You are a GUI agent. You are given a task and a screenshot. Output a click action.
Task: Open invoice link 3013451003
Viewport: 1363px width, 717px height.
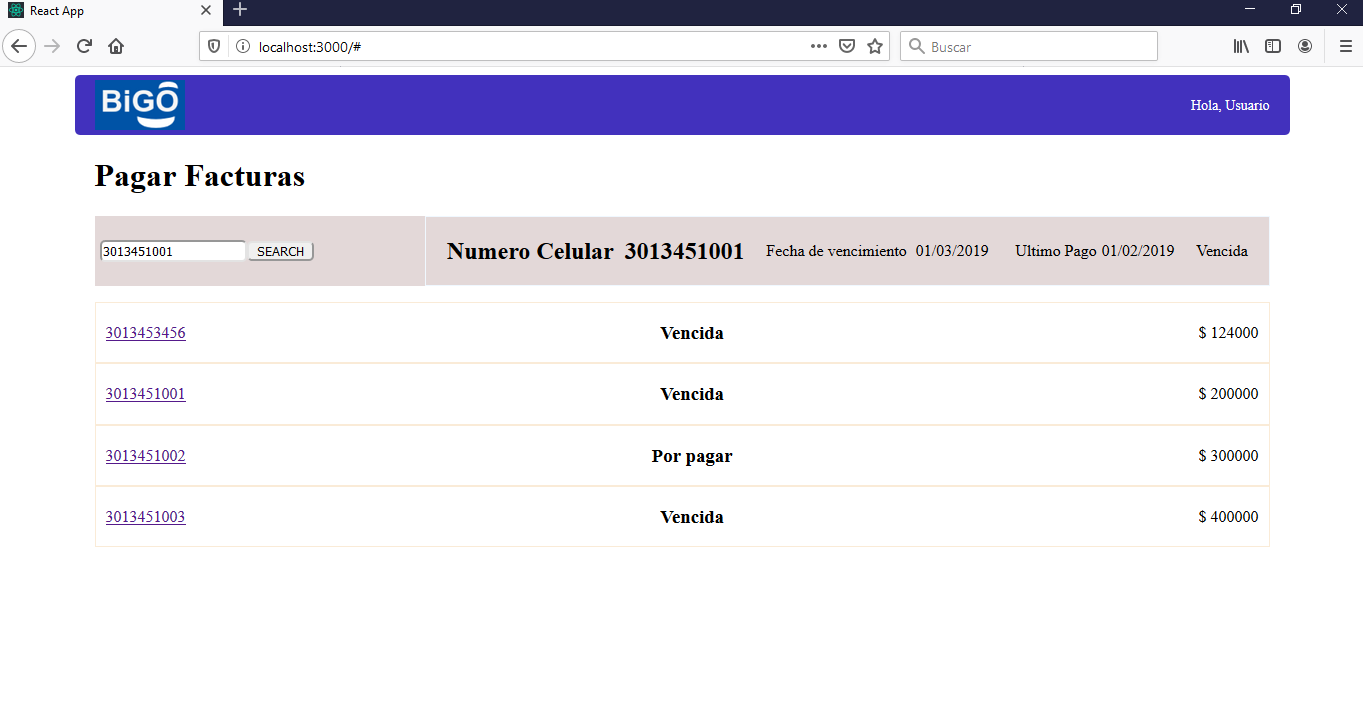(145, 517)
